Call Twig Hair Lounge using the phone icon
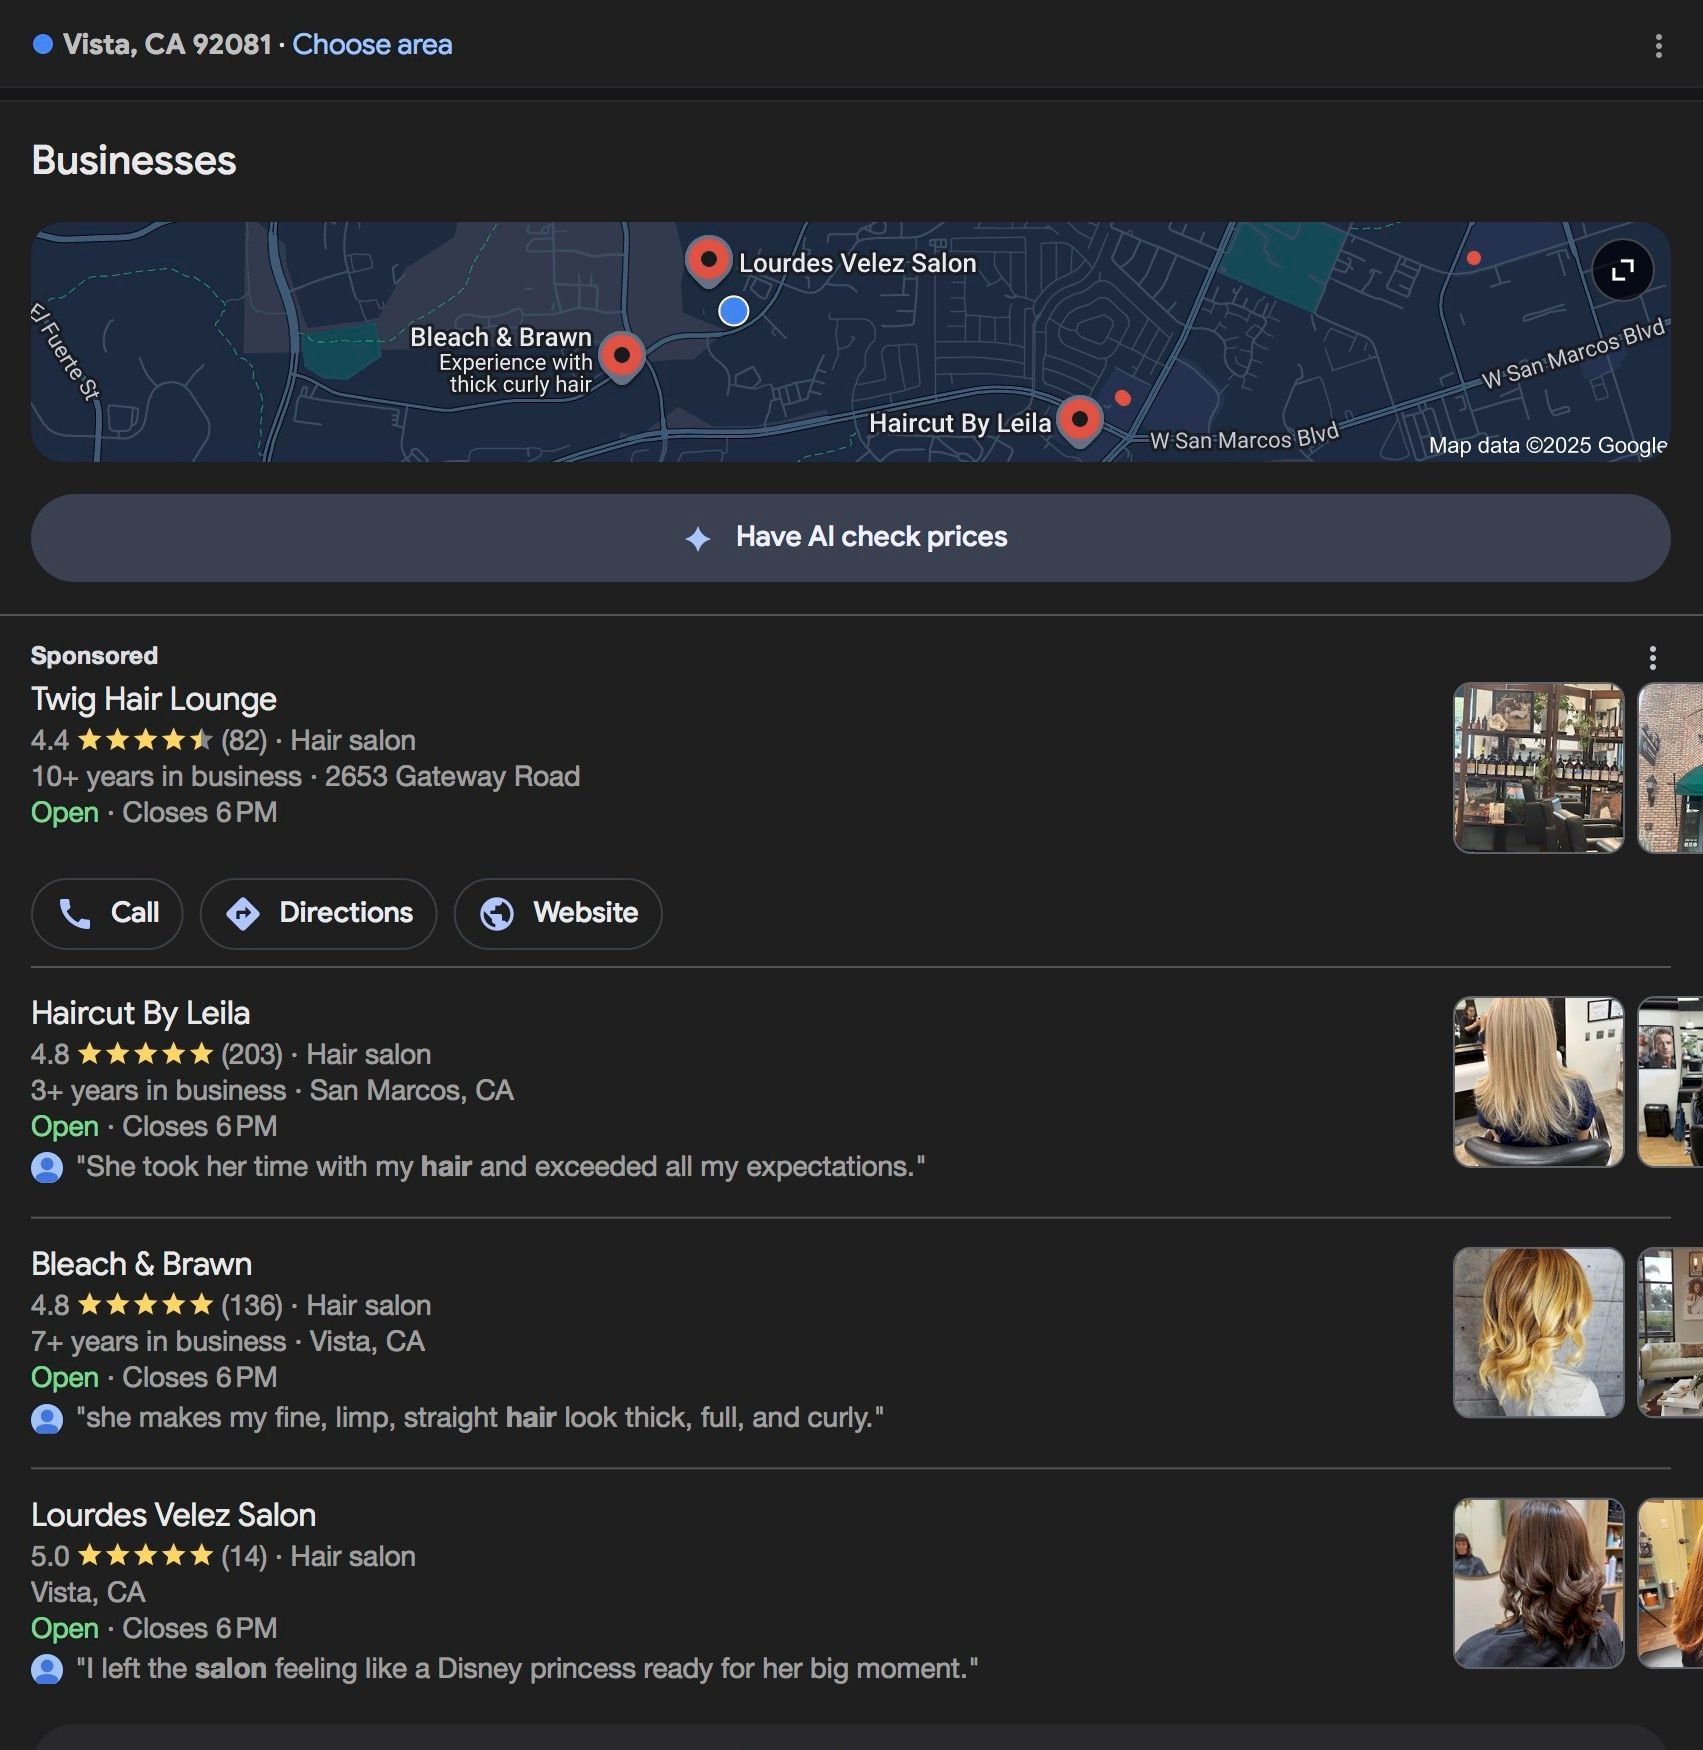 coord(106,913)
